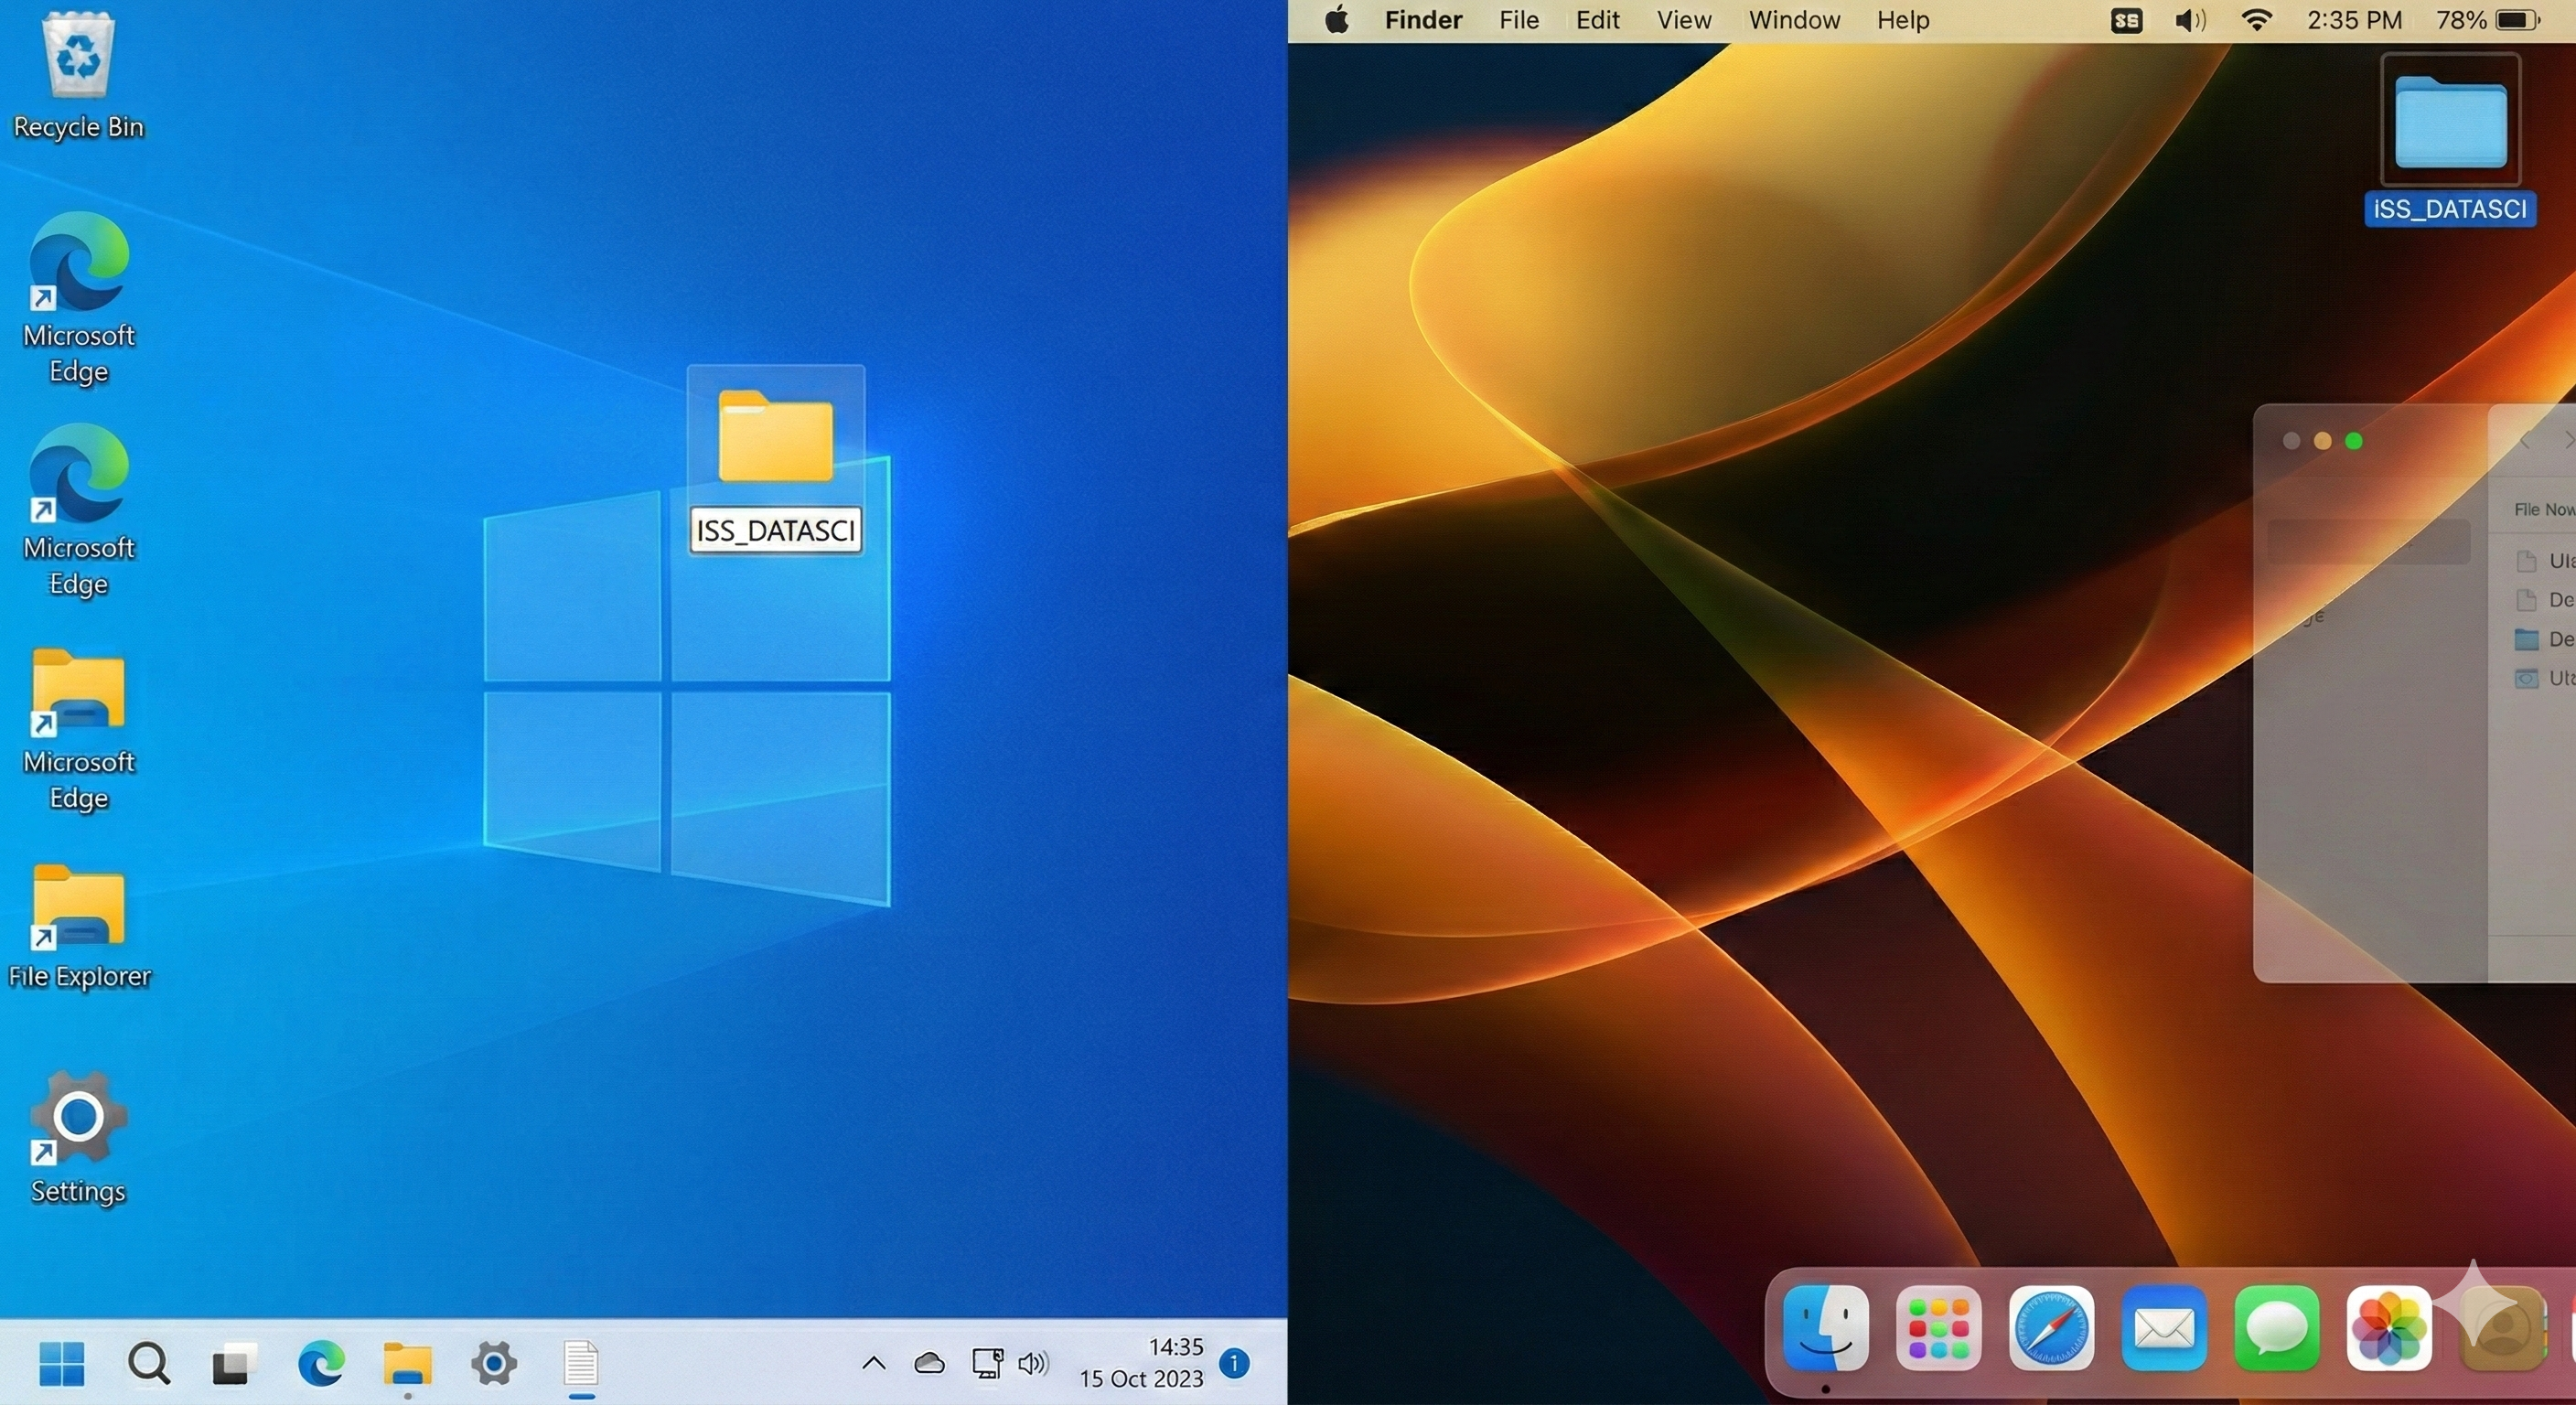Open the View menu
2576x1405 pixels.
(1683, 20)
